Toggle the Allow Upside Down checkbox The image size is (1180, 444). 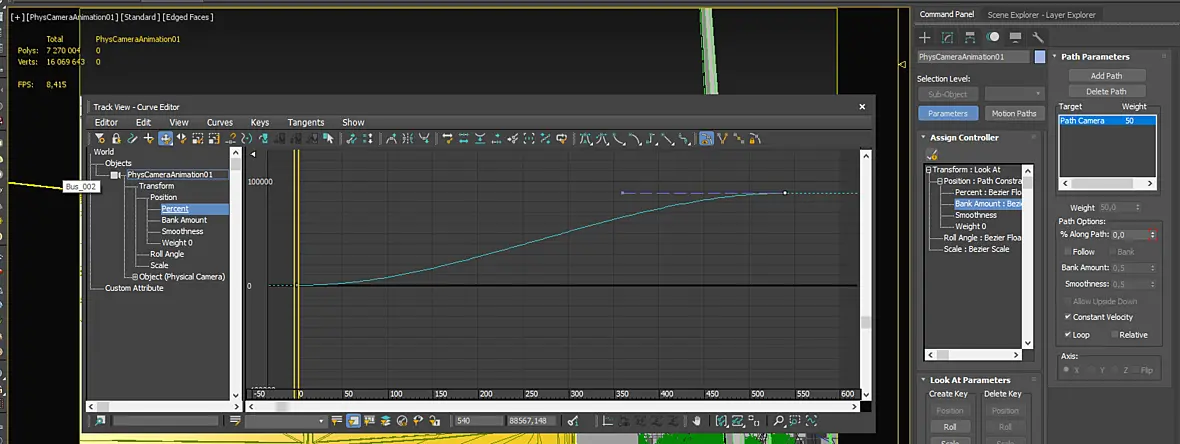(x=1069, y=301)
